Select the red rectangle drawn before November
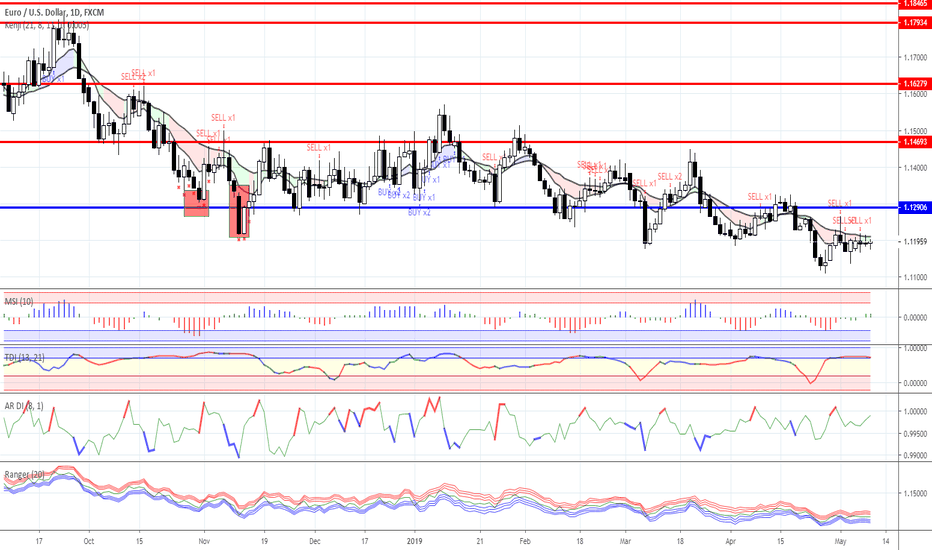The width and height of the screenshot is (932, 550). click(196, 203)
